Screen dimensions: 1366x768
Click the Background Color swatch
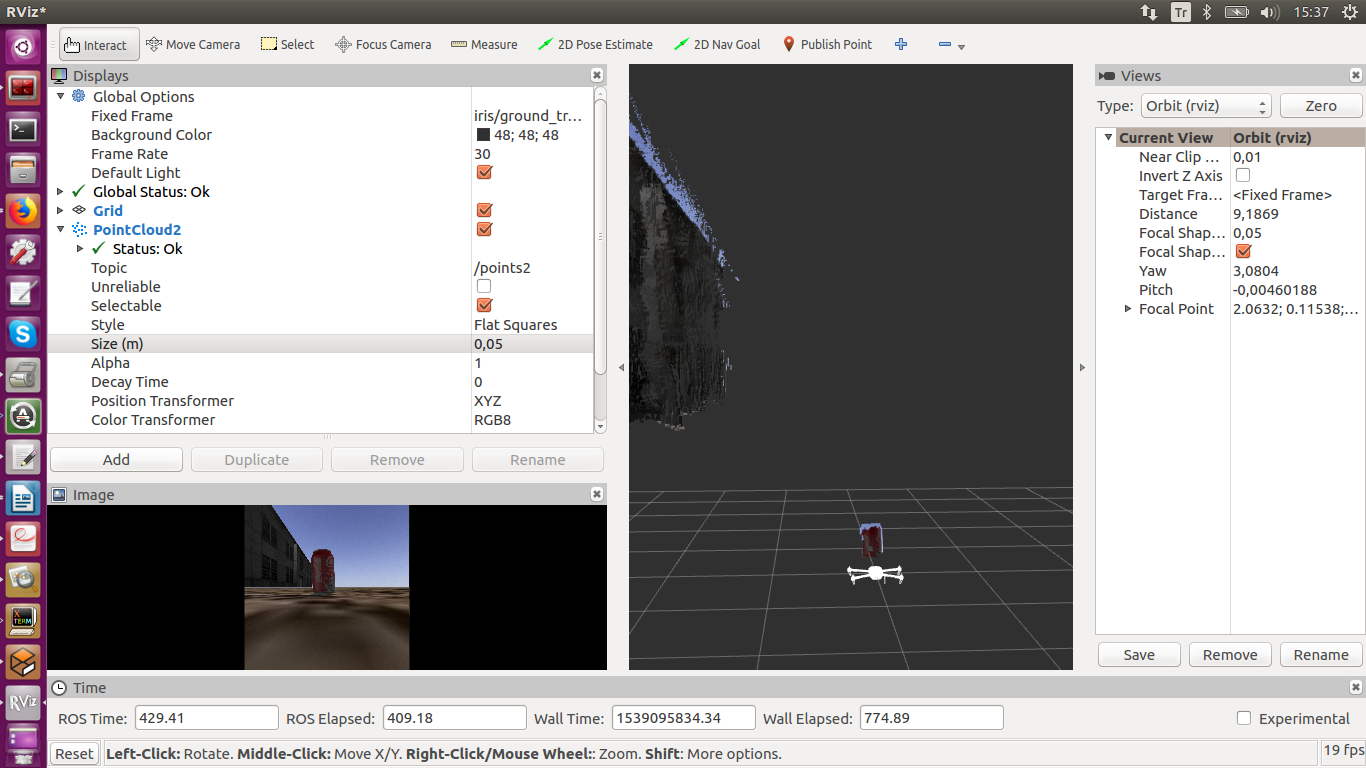[483, 135]
